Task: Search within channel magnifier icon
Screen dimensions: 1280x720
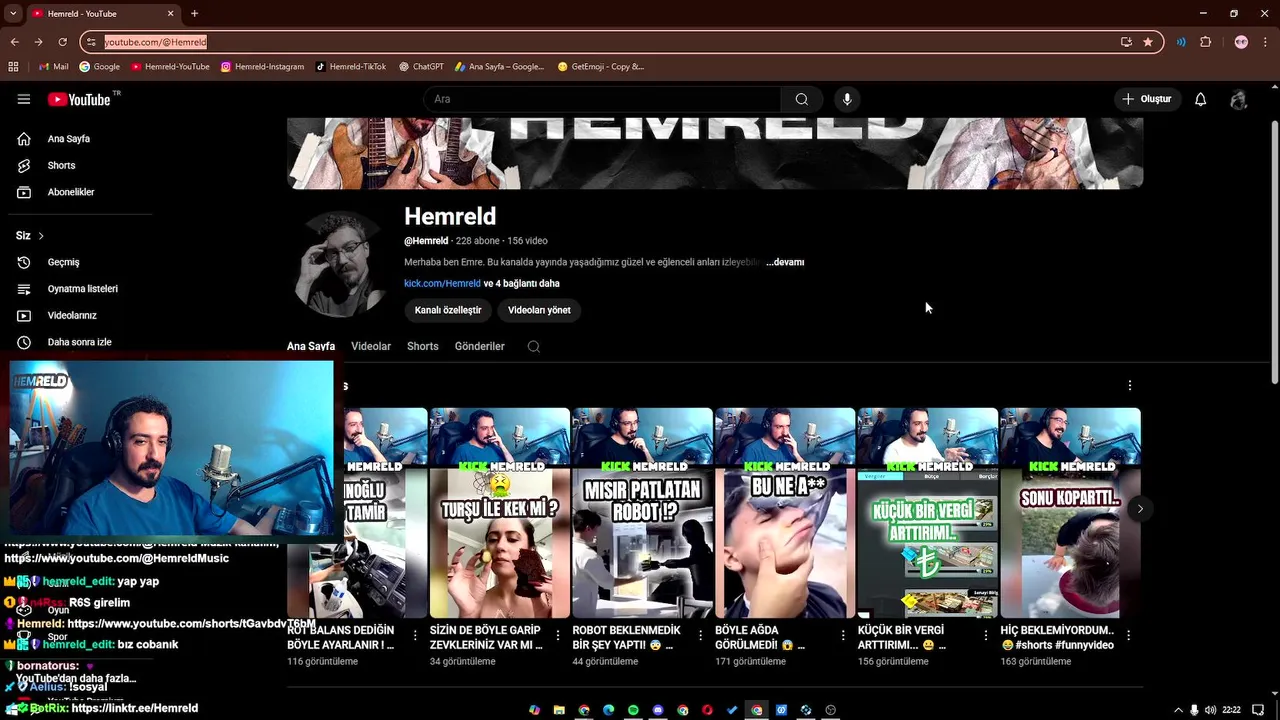Action: coord(533,346)
